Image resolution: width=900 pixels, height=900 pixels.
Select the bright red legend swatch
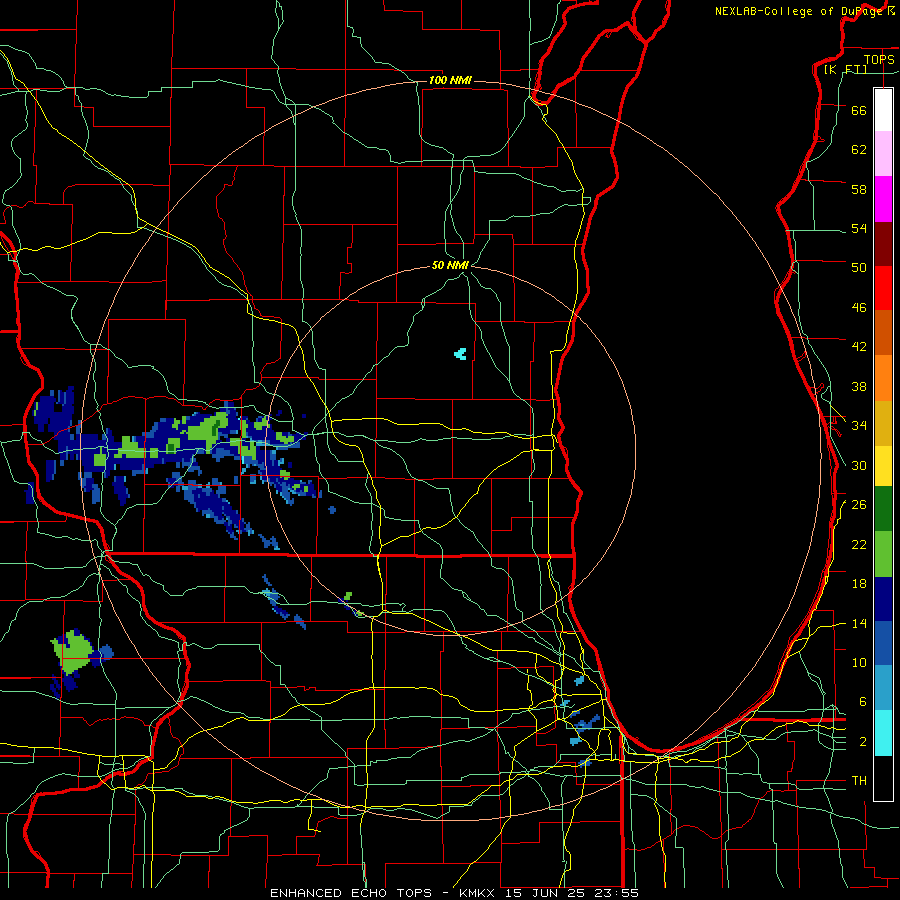[x=883, y=288]
